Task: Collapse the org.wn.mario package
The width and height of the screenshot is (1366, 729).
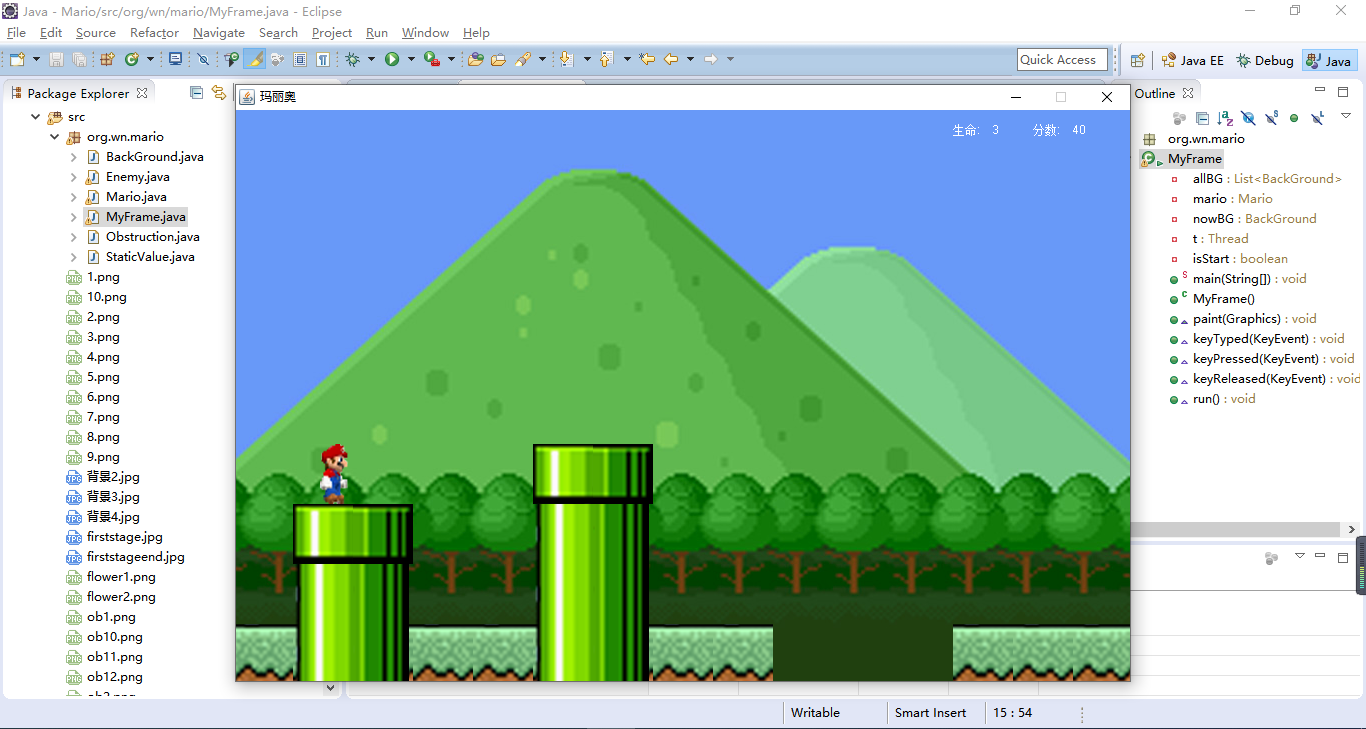Action: 55,137
